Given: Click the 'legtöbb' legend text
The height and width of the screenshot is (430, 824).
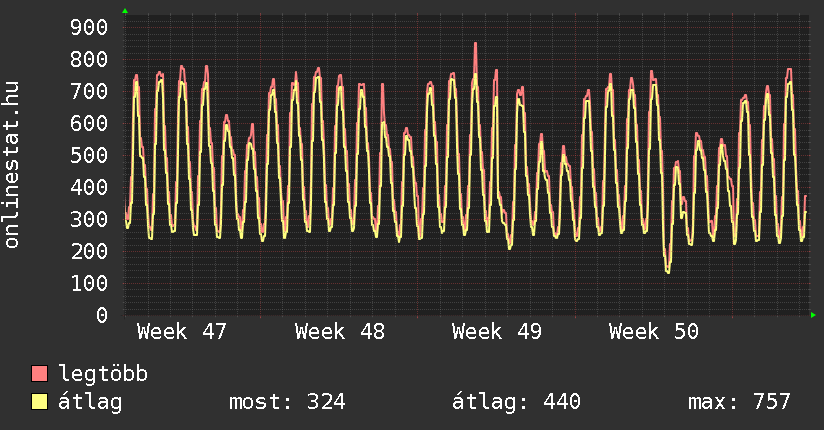Looking at the screenshot, I should (103, 375).
